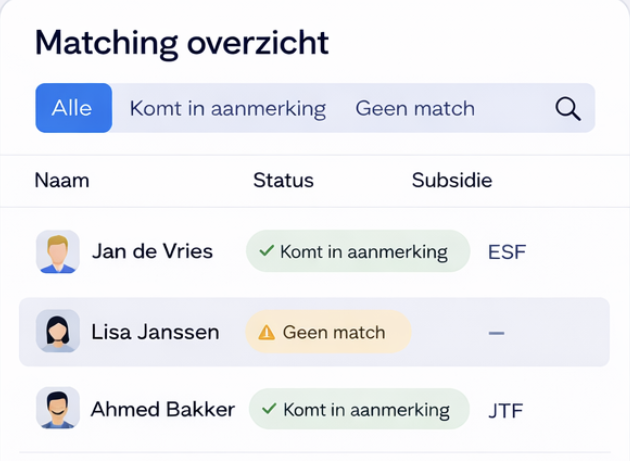Image resolution: width=630 pixels, height=461 pixels.
Task: Click Lisa Janssen's Geen match badge
Action: point(328,332)
